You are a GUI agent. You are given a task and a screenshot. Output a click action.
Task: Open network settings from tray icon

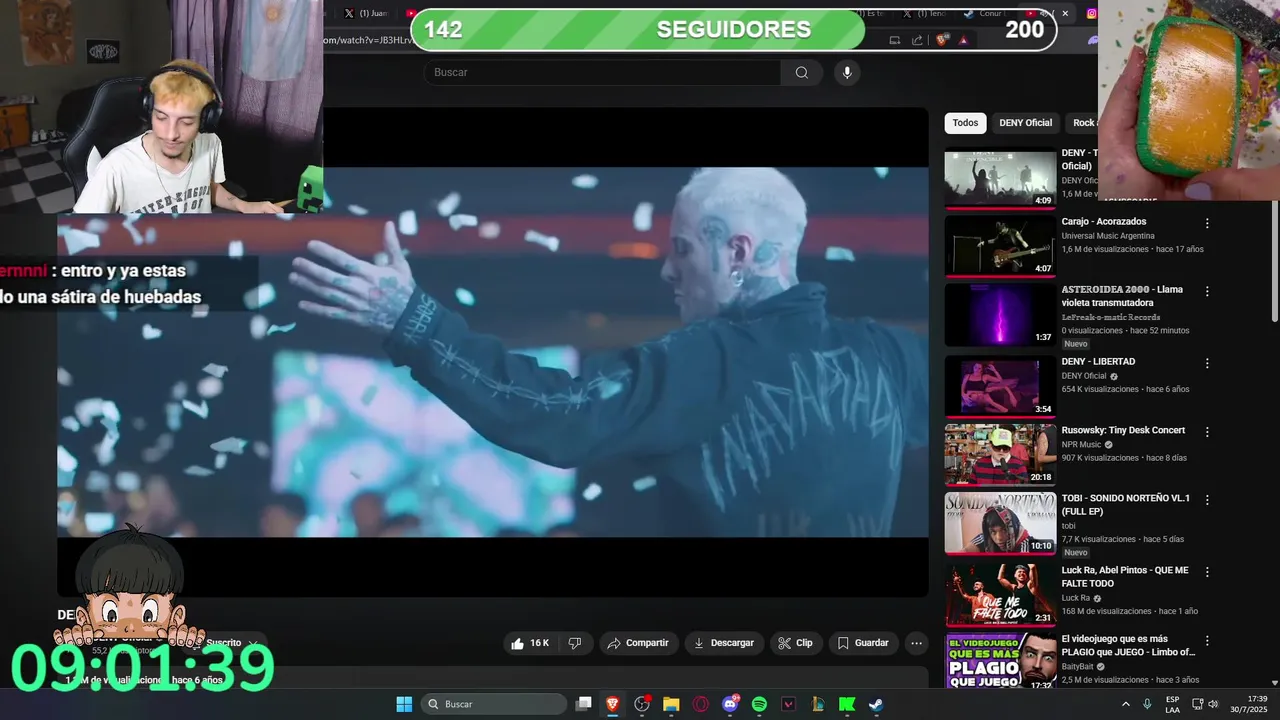click(1197, 704)
